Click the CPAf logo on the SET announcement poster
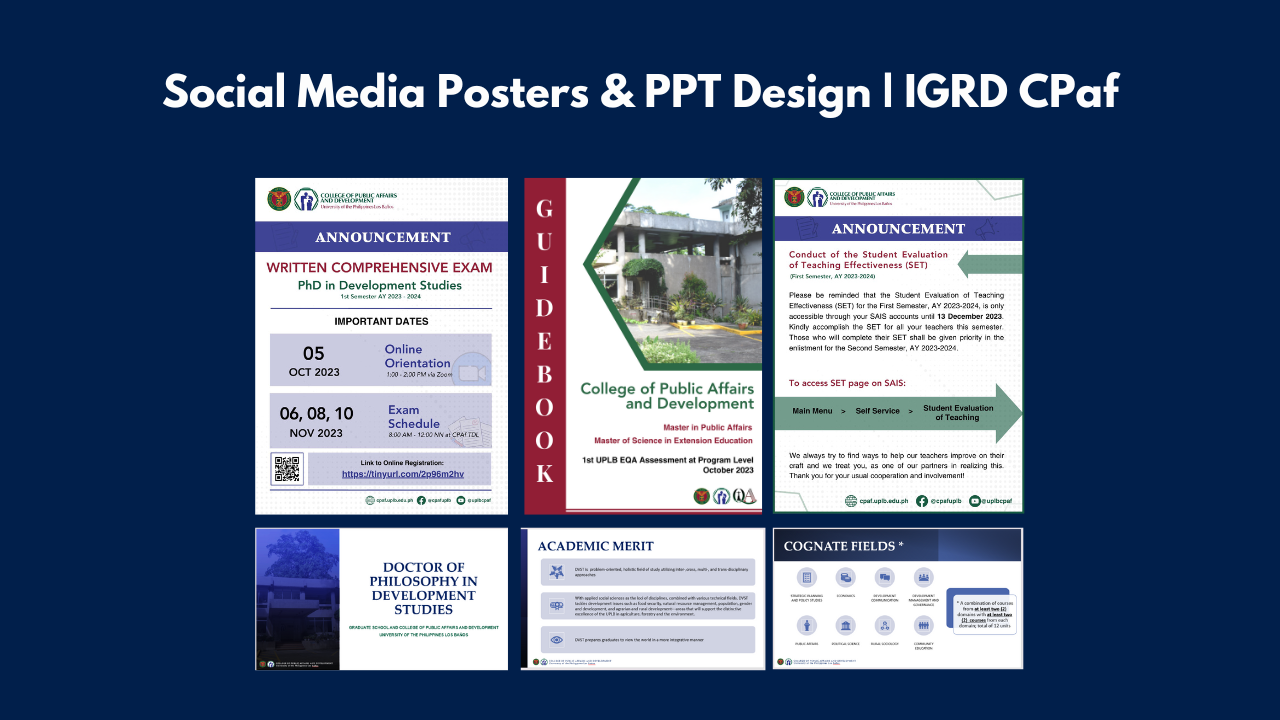 (817, 197)
